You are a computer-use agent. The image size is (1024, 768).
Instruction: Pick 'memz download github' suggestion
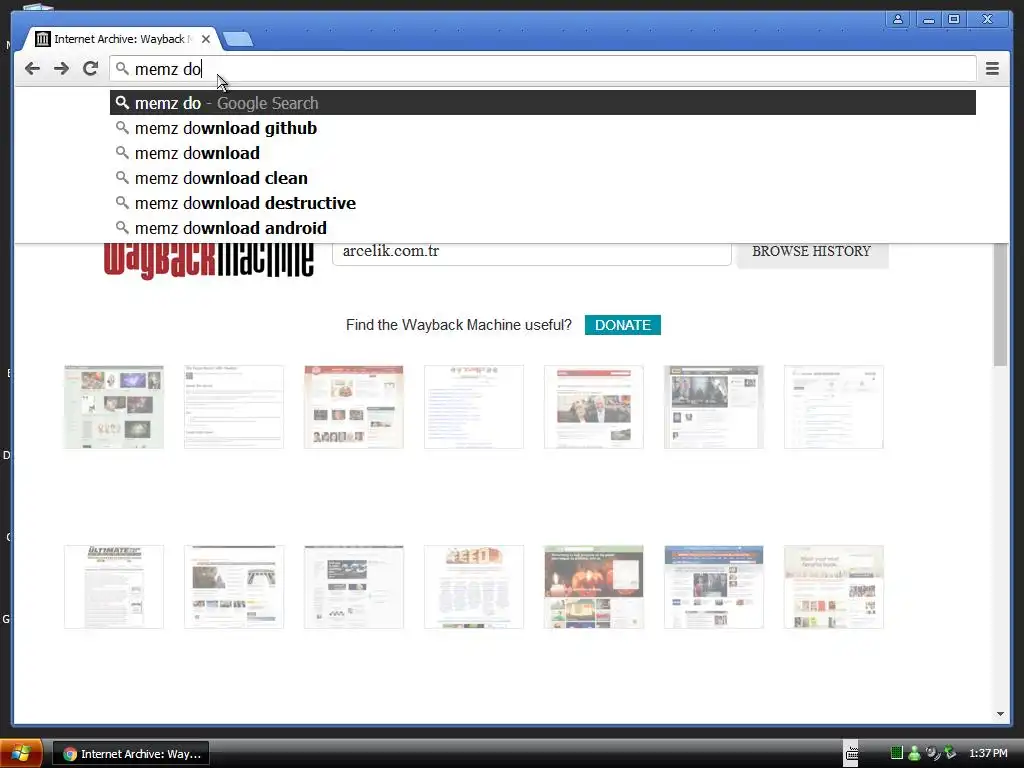coord(542,128)
